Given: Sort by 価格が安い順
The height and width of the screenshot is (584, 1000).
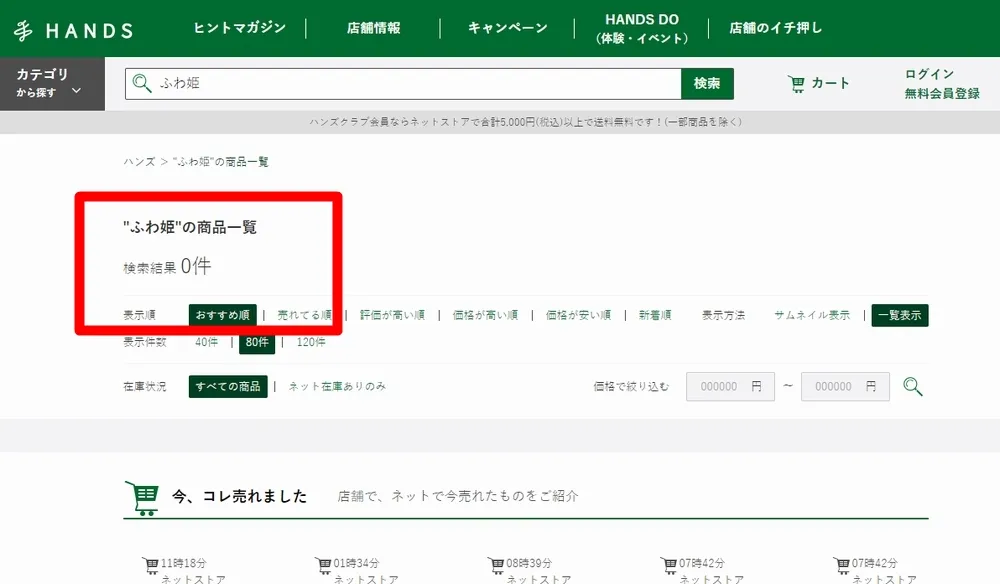Looking at the screenshot, I should [x=578, y=315].
